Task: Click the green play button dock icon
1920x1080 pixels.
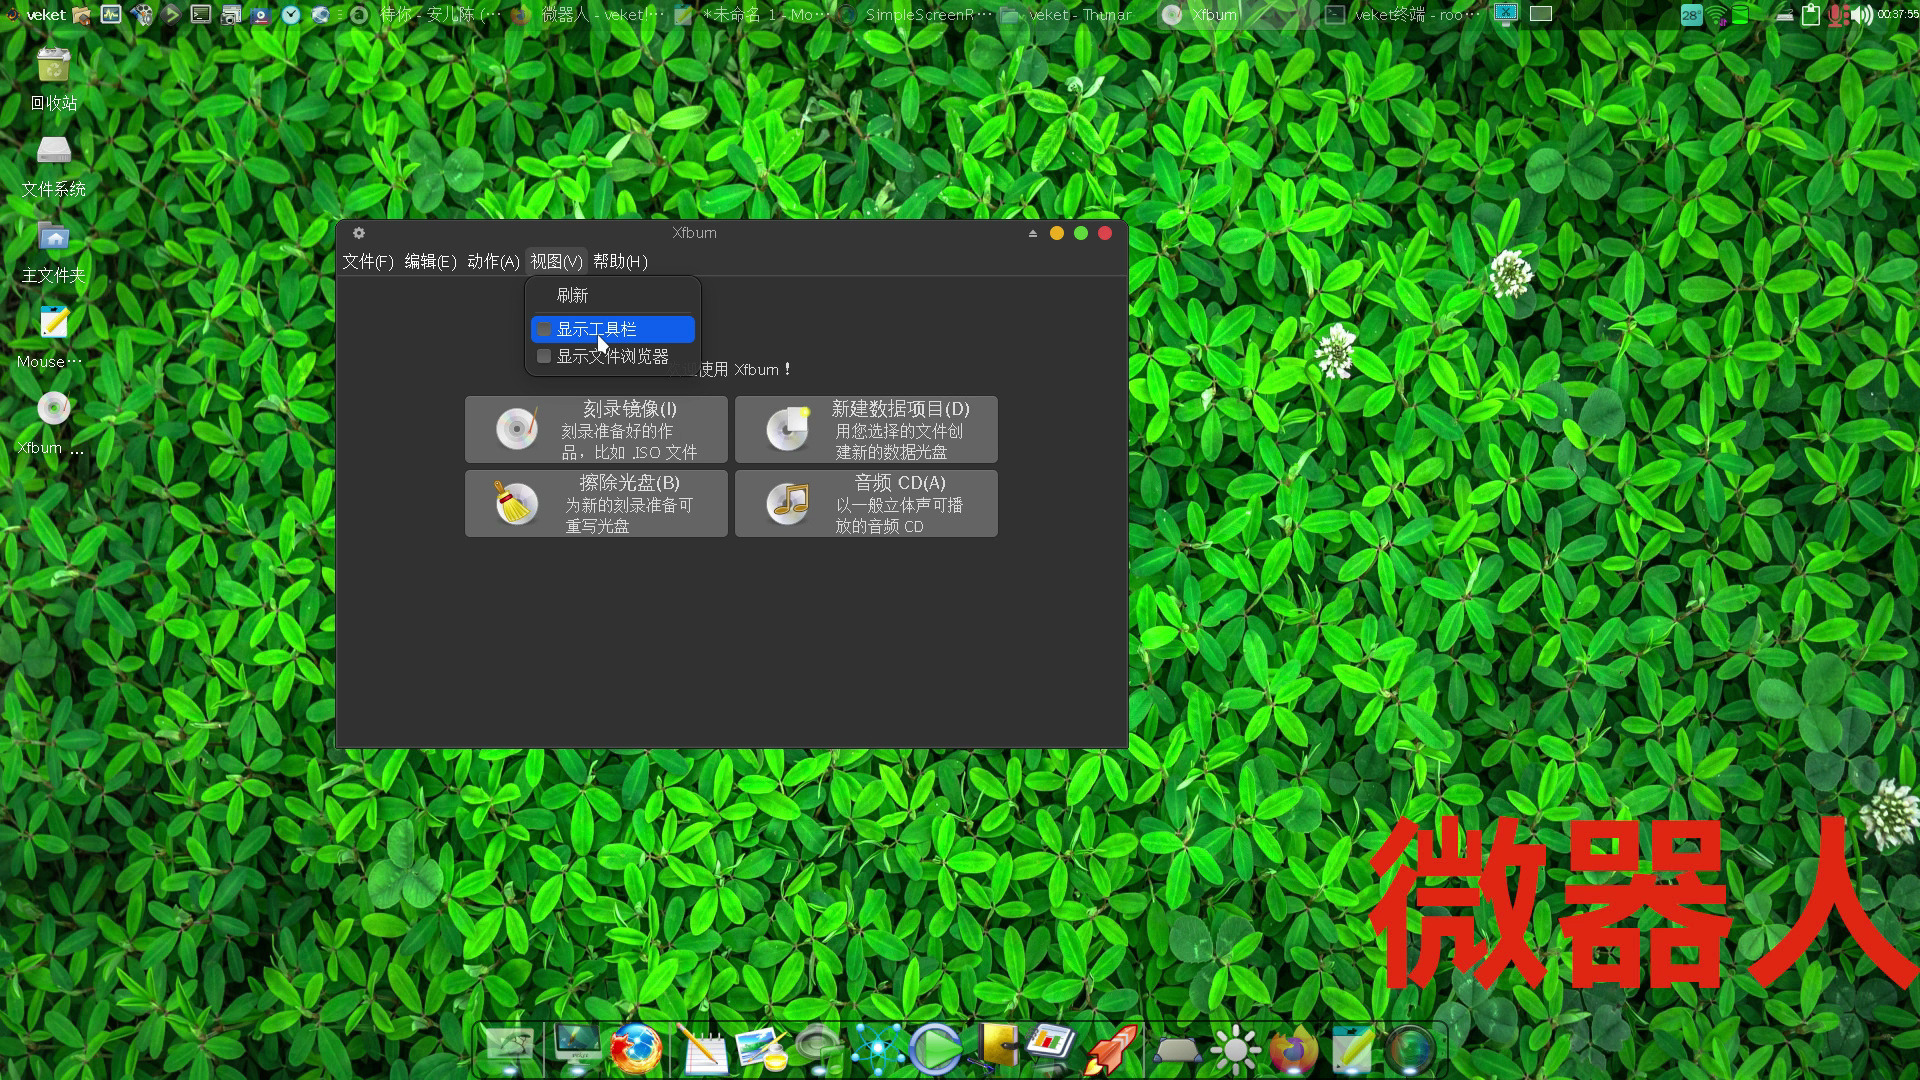Action: tap(937, 1050)
